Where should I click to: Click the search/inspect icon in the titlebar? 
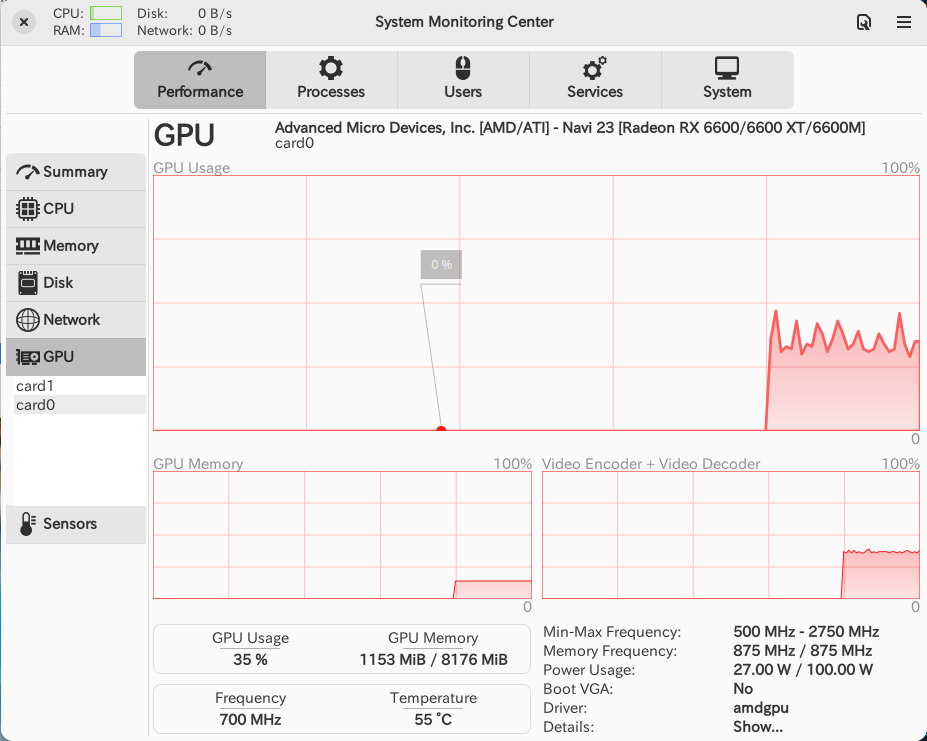pyautogui.click(x=862, y=21)
